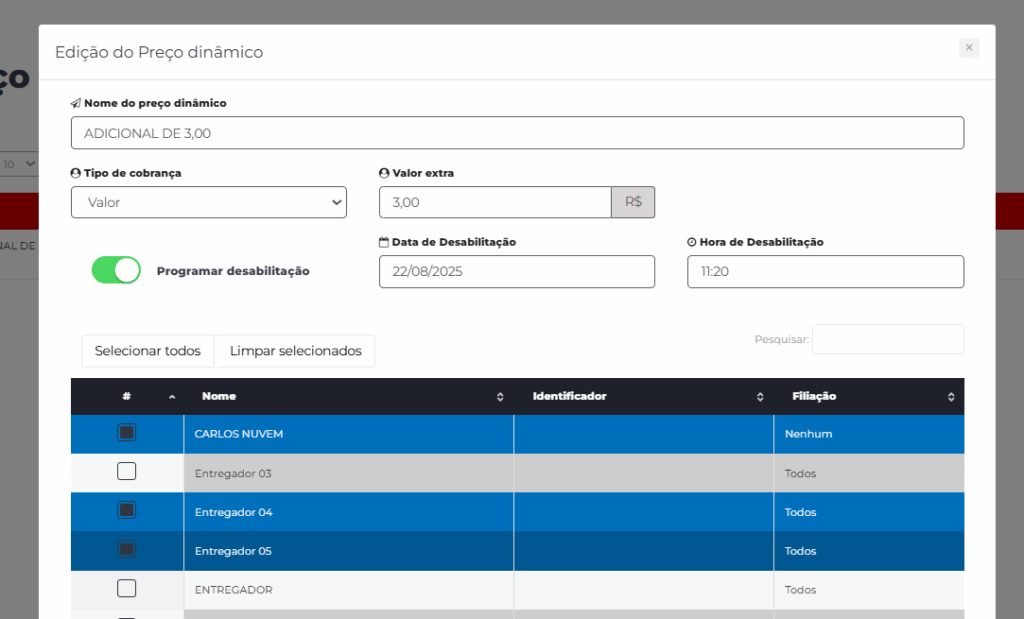Click the Valor extra input field
The image size is (1024, 619).
coord(494,202)
